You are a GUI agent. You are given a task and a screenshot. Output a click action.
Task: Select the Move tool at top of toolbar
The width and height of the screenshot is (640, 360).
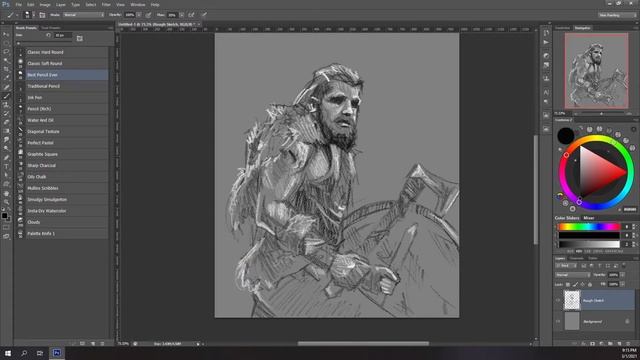(6, 34)
